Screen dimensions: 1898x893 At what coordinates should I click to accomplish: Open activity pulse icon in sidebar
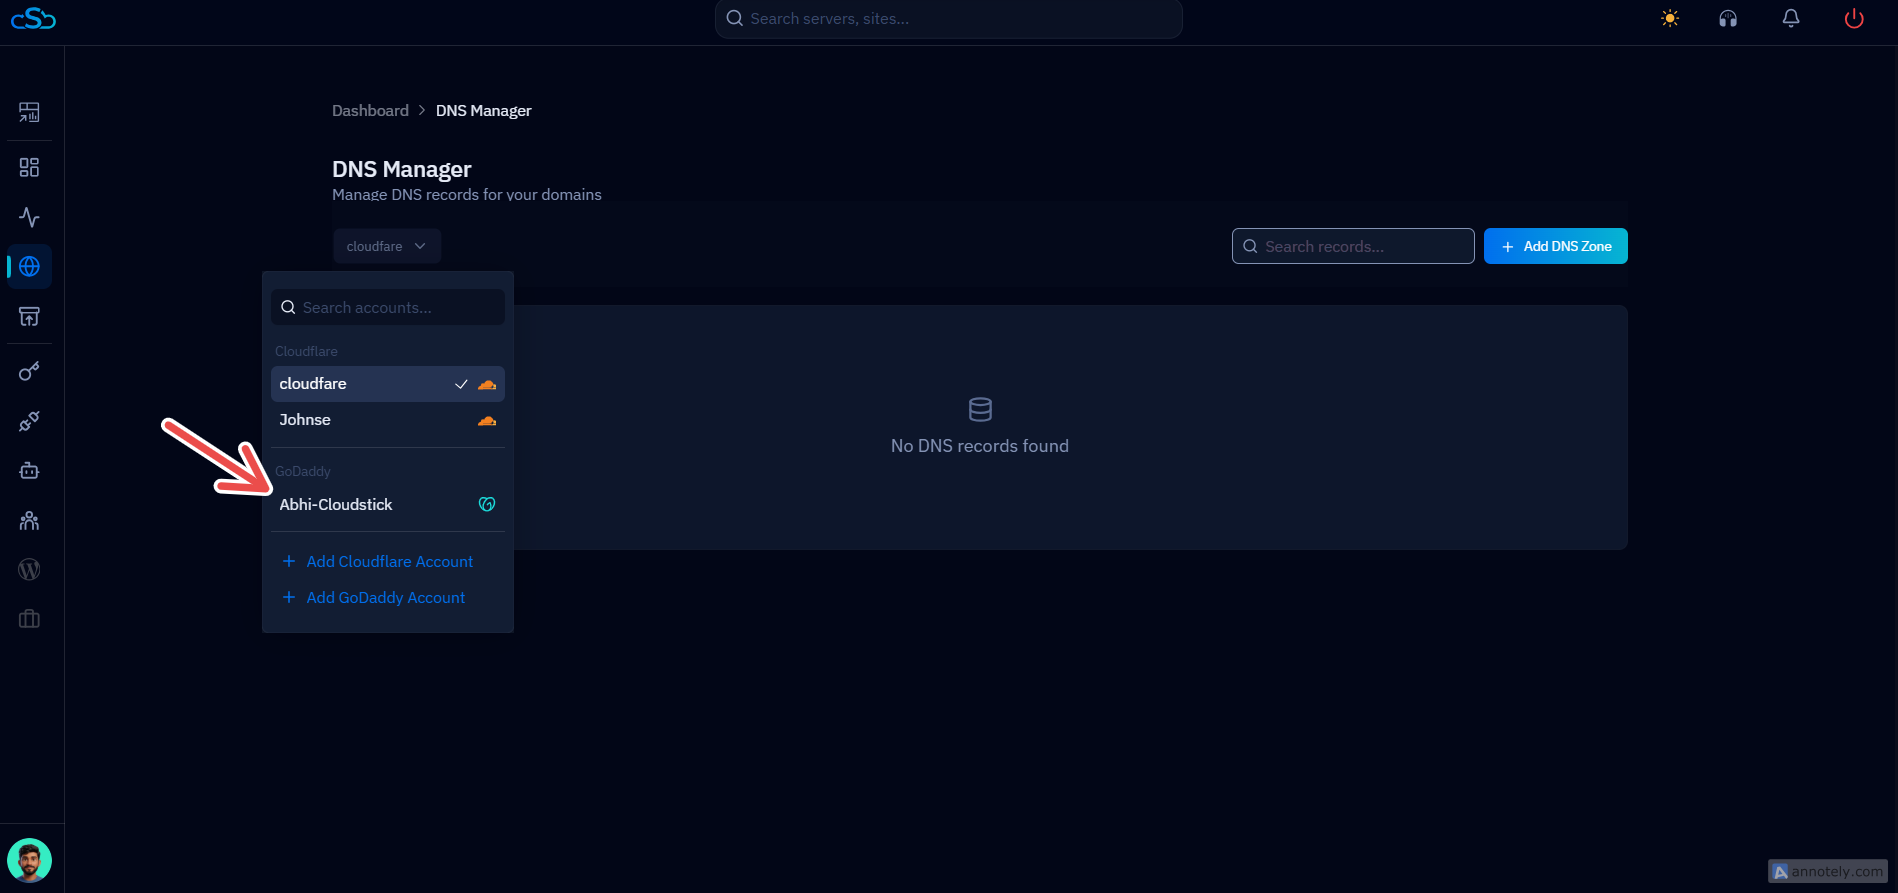click(x=29, y=217)
